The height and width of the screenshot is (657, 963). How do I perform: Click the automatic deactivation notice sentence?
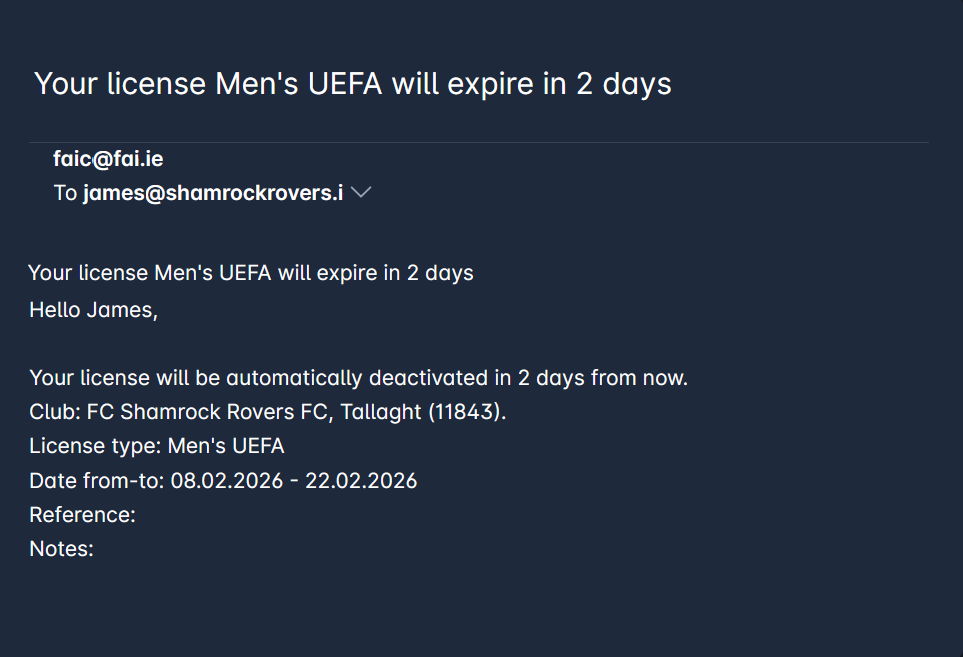tap(358, 378)
